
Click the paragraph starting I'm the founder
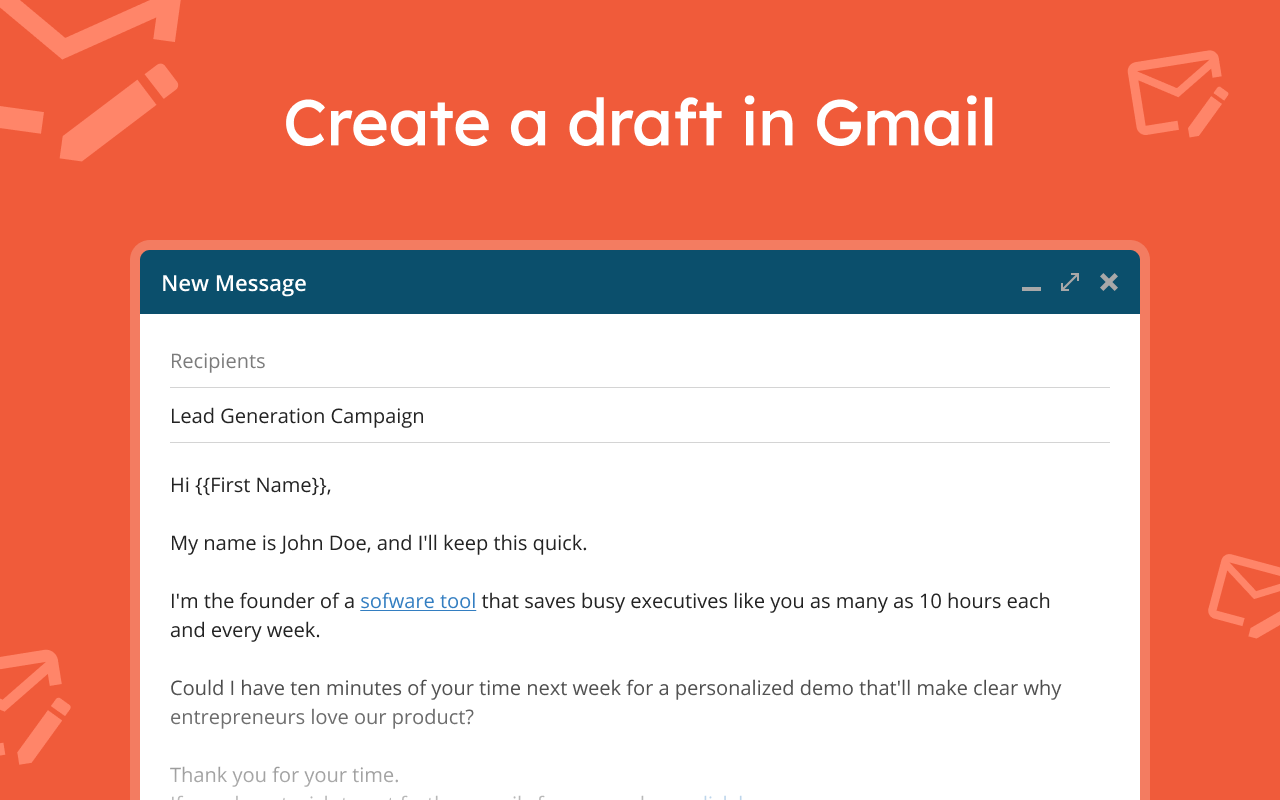610,615
